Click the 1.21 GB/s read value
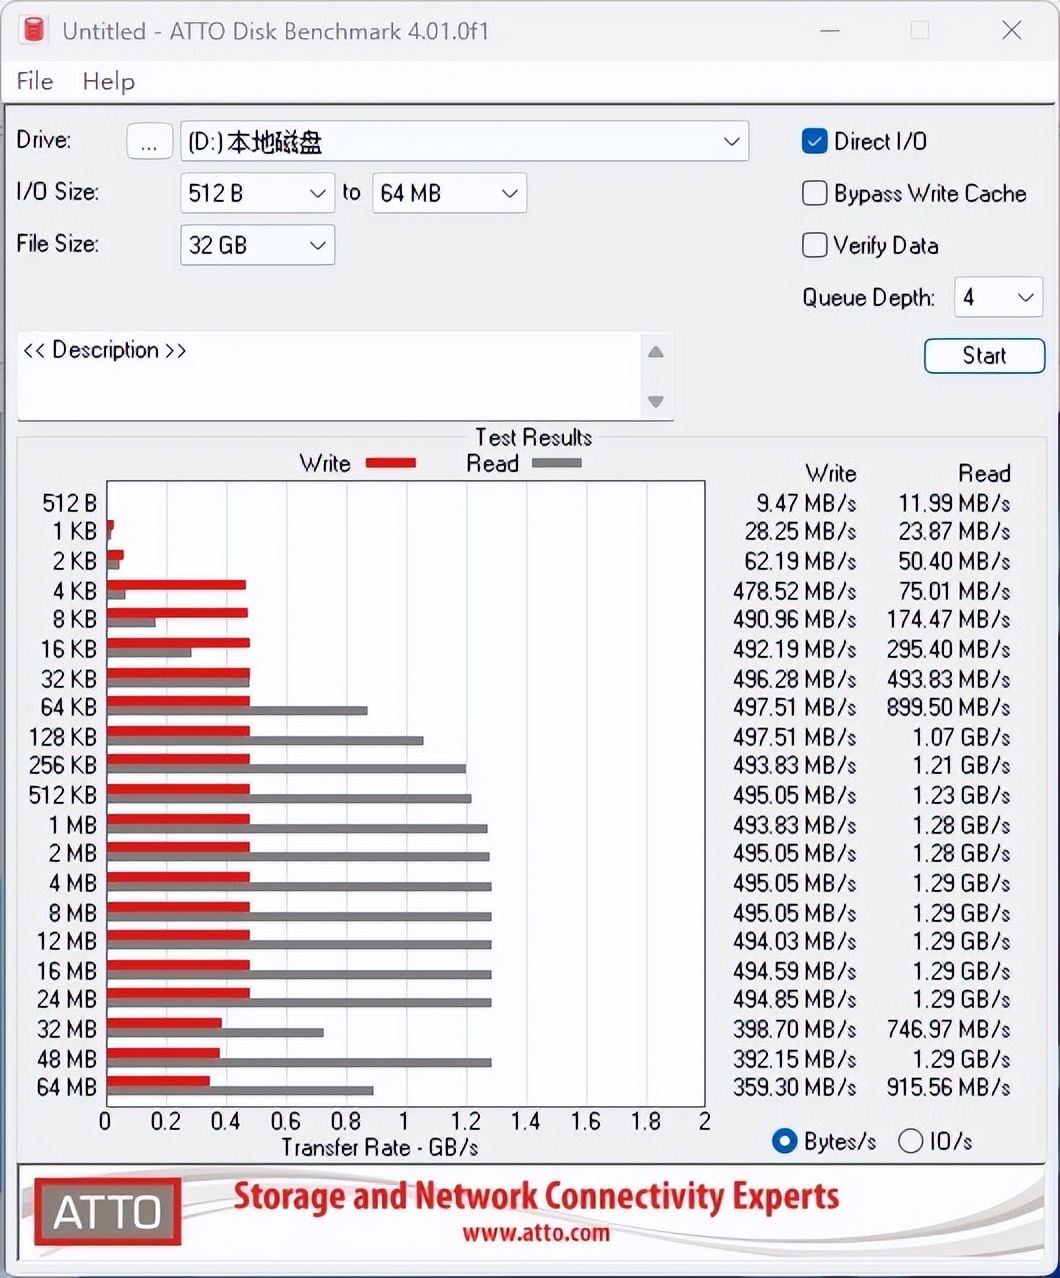 point(961,765)
